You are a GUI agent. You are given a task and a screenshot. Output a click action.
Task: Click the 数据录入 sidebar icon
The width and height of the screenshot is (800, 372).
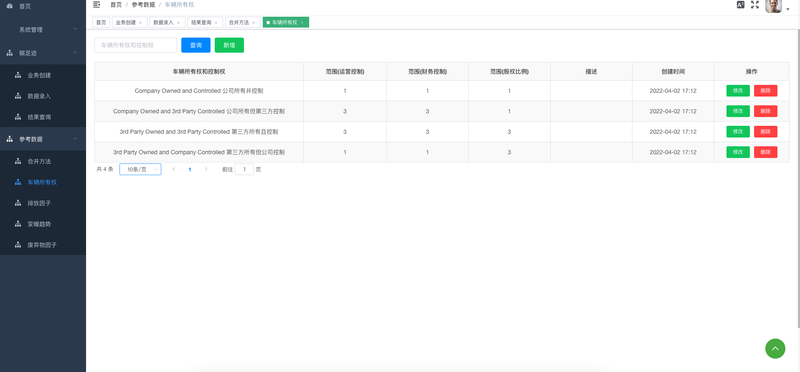pyautogui.click(x=18, y=96)
